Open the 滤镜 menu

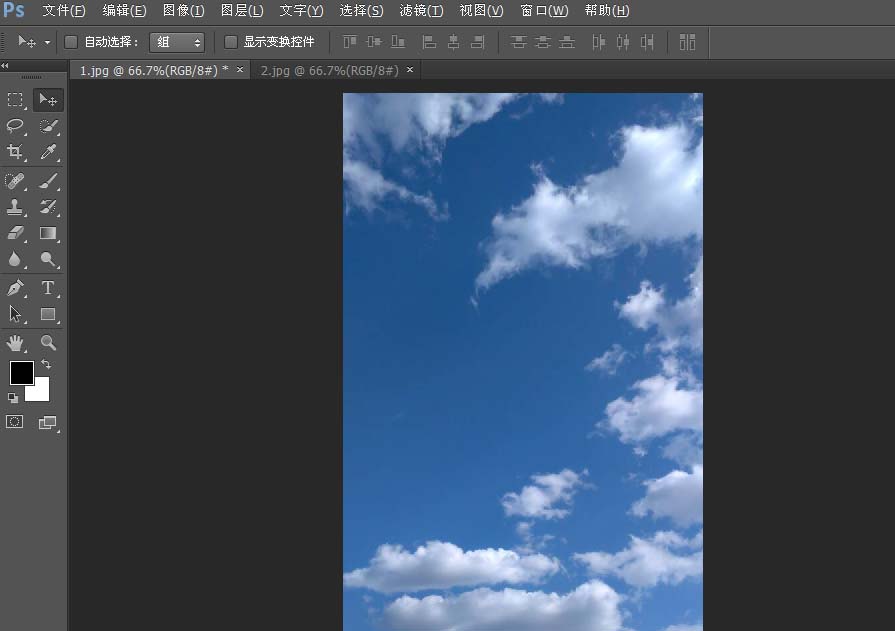(x=421, y=11)
